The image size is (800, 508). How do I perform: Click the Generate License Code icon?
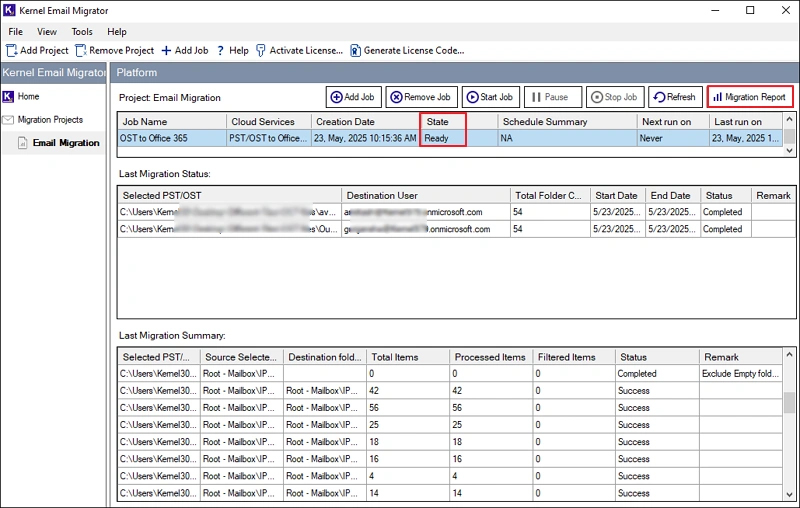[x=355, y=50]
